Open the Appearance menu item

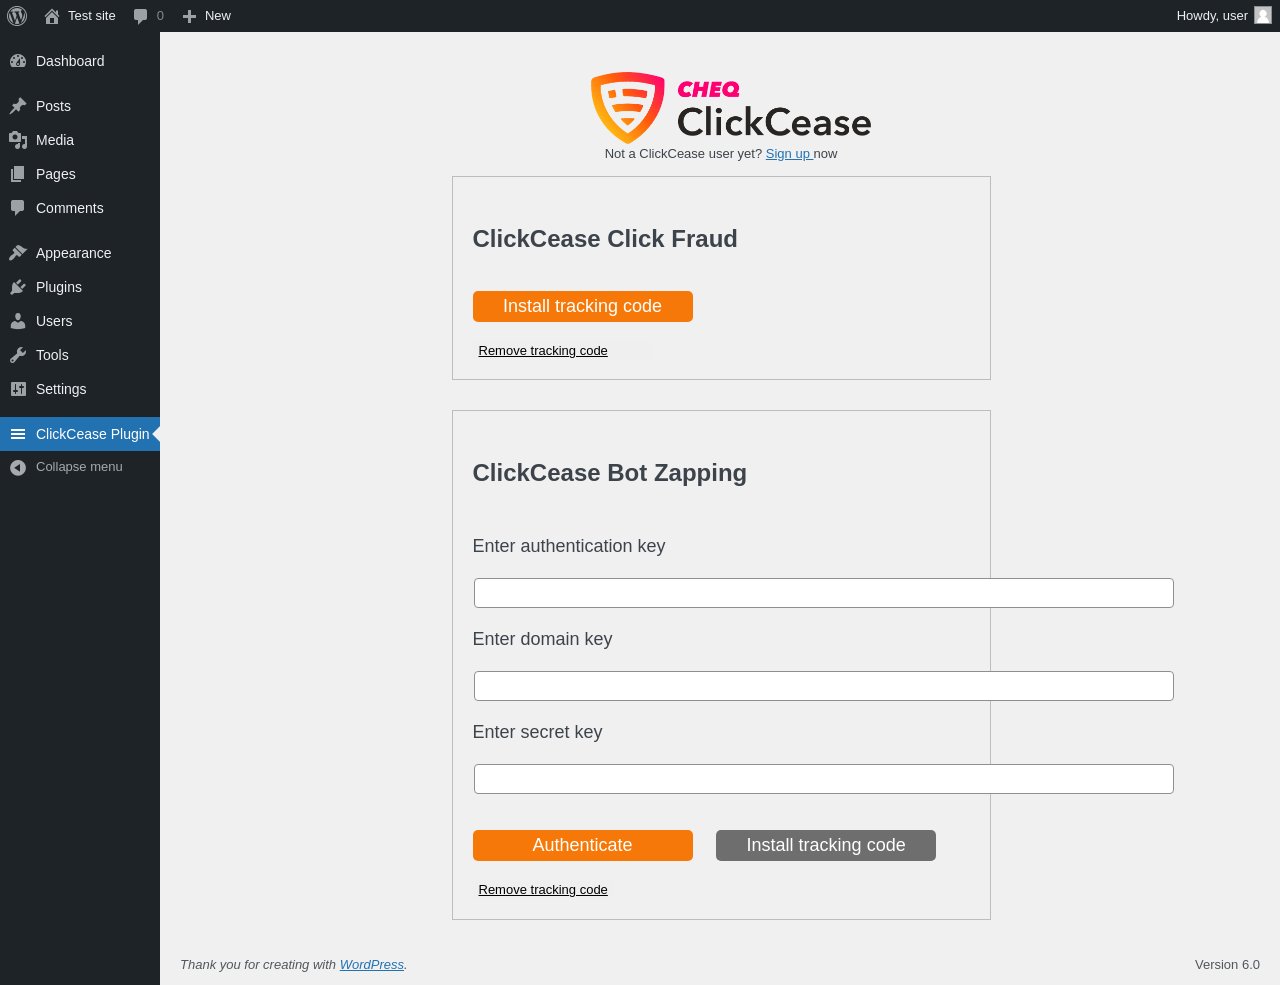(80, 253)
